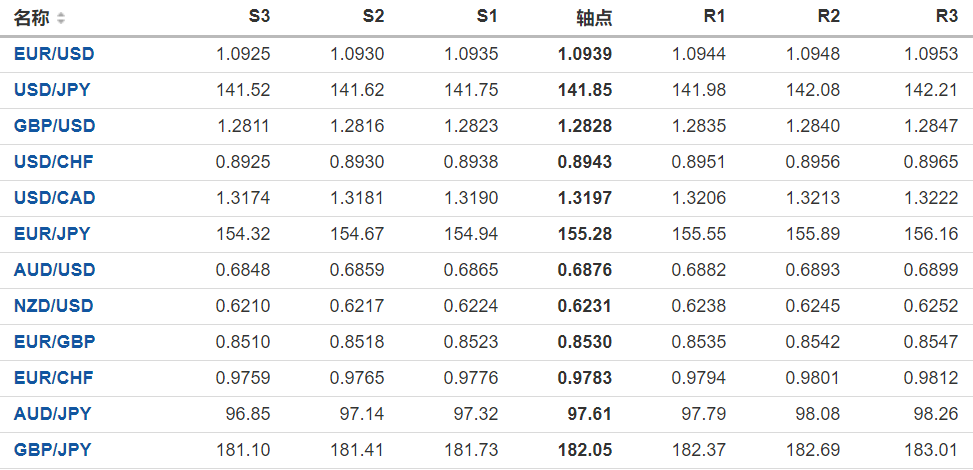
Task: Open the GBP/JPY pair link
Action: point(52,450)
